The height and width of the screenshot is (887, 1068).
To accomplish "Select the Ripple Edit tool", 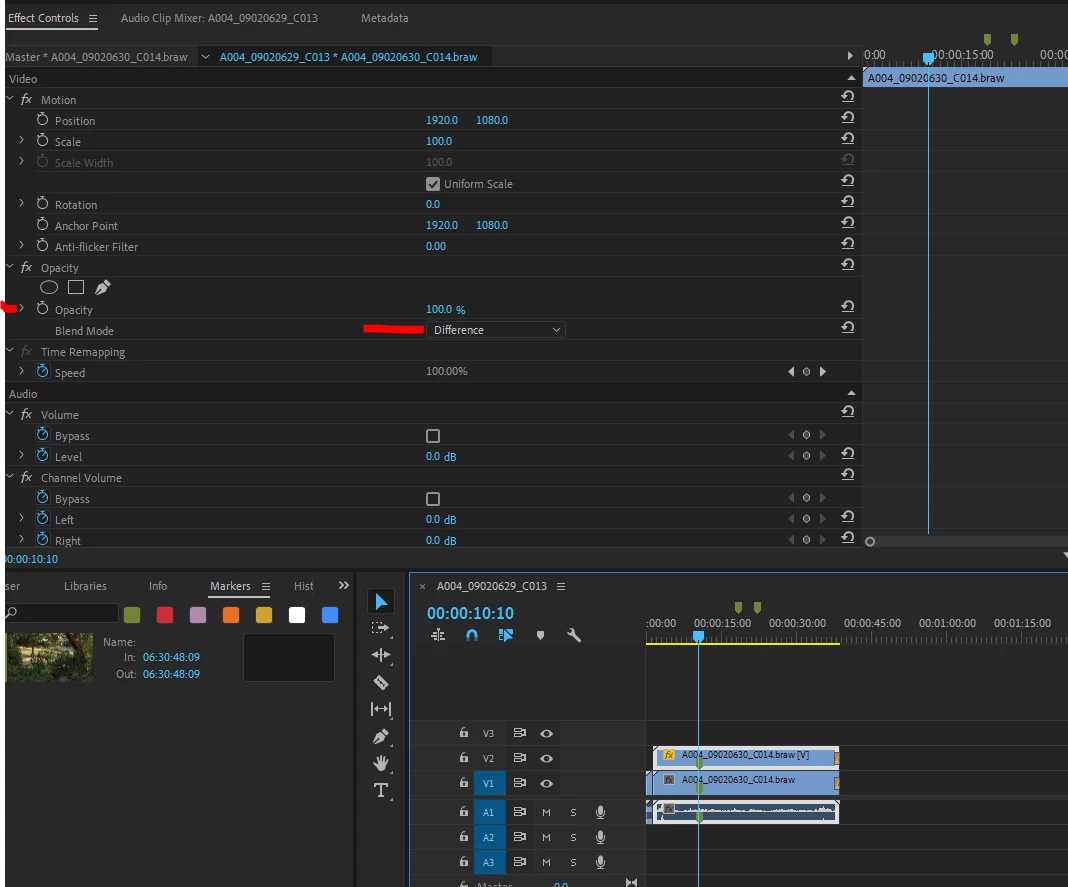I will 381,655.
